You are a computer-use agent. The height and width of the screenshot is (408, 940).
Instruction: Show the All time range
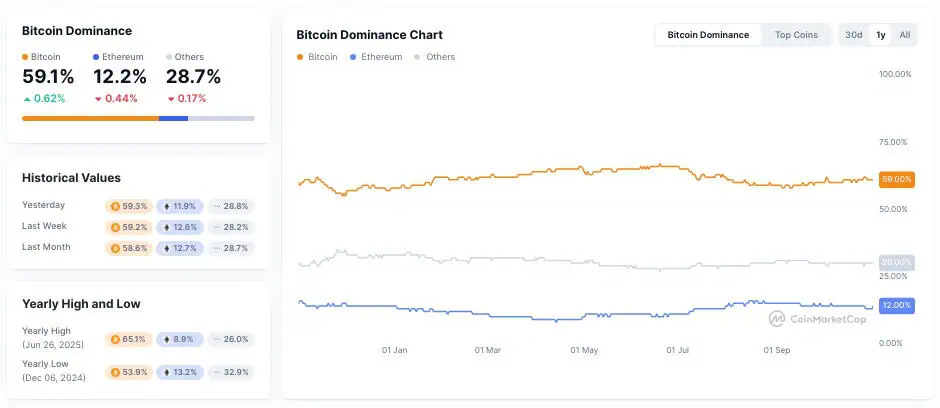[904, 35]
